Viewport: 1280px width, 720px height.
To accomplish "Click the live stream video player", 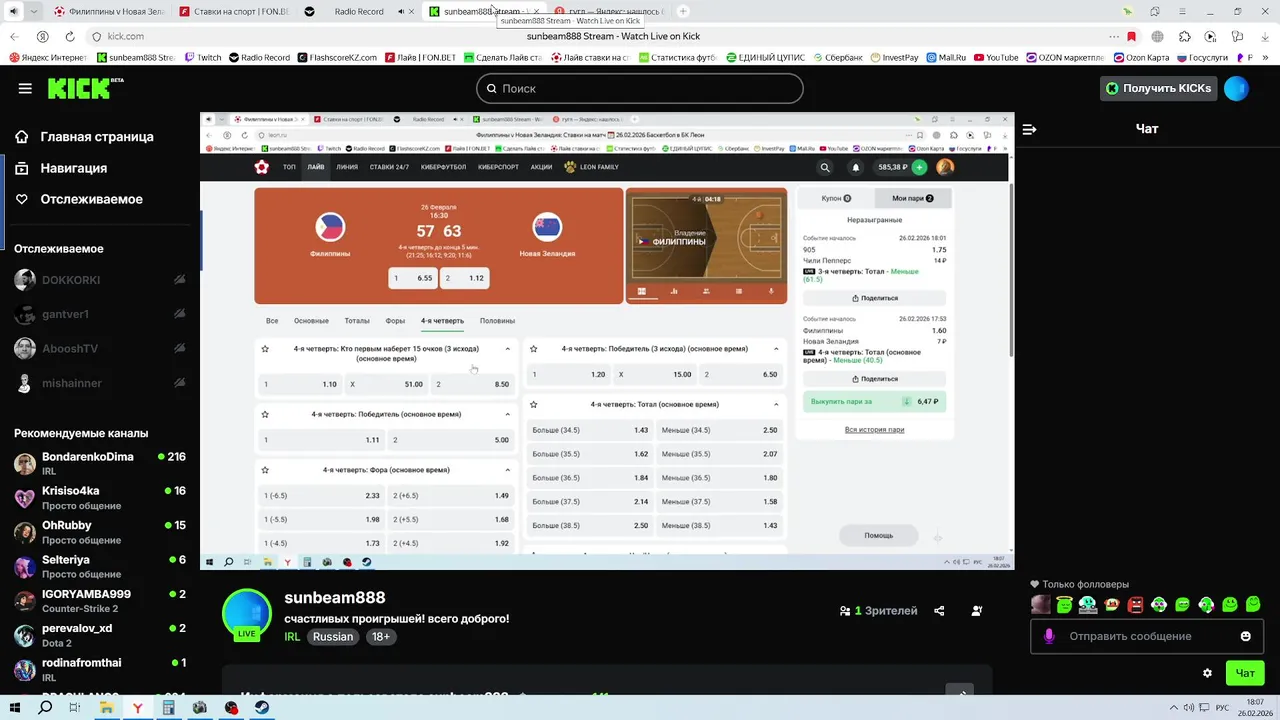I will click(607, 341).
